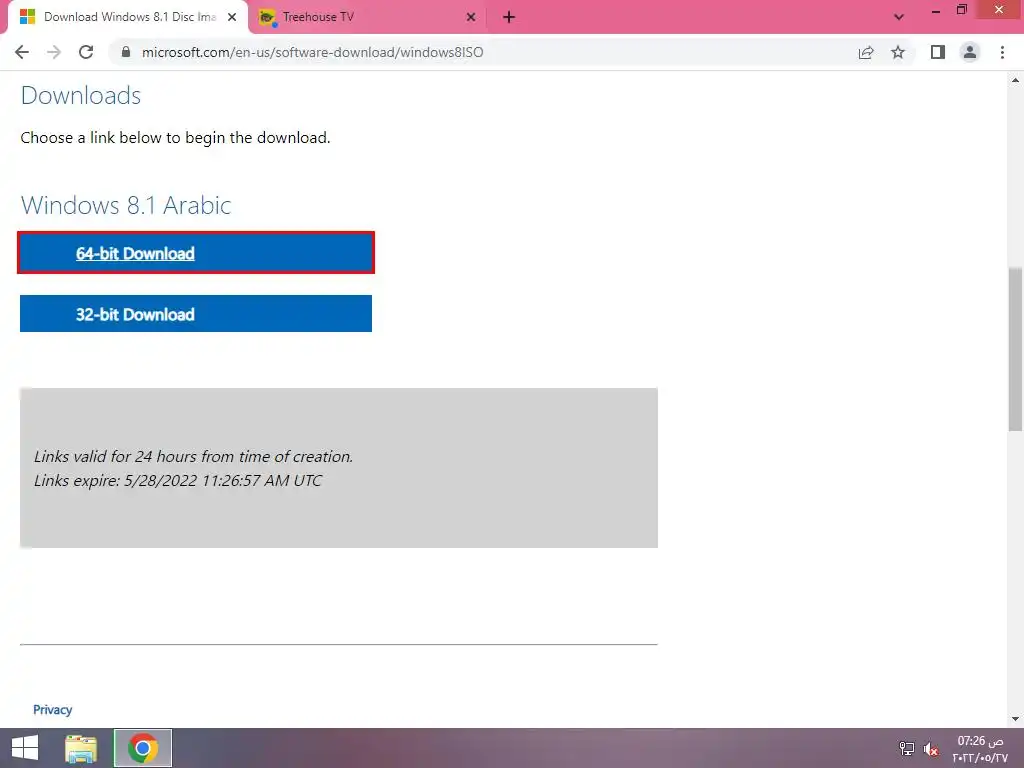Viewport: 1024px width, 768px height.
Task: Open File Explorer from the taskbar
Action: pos(81,748)
